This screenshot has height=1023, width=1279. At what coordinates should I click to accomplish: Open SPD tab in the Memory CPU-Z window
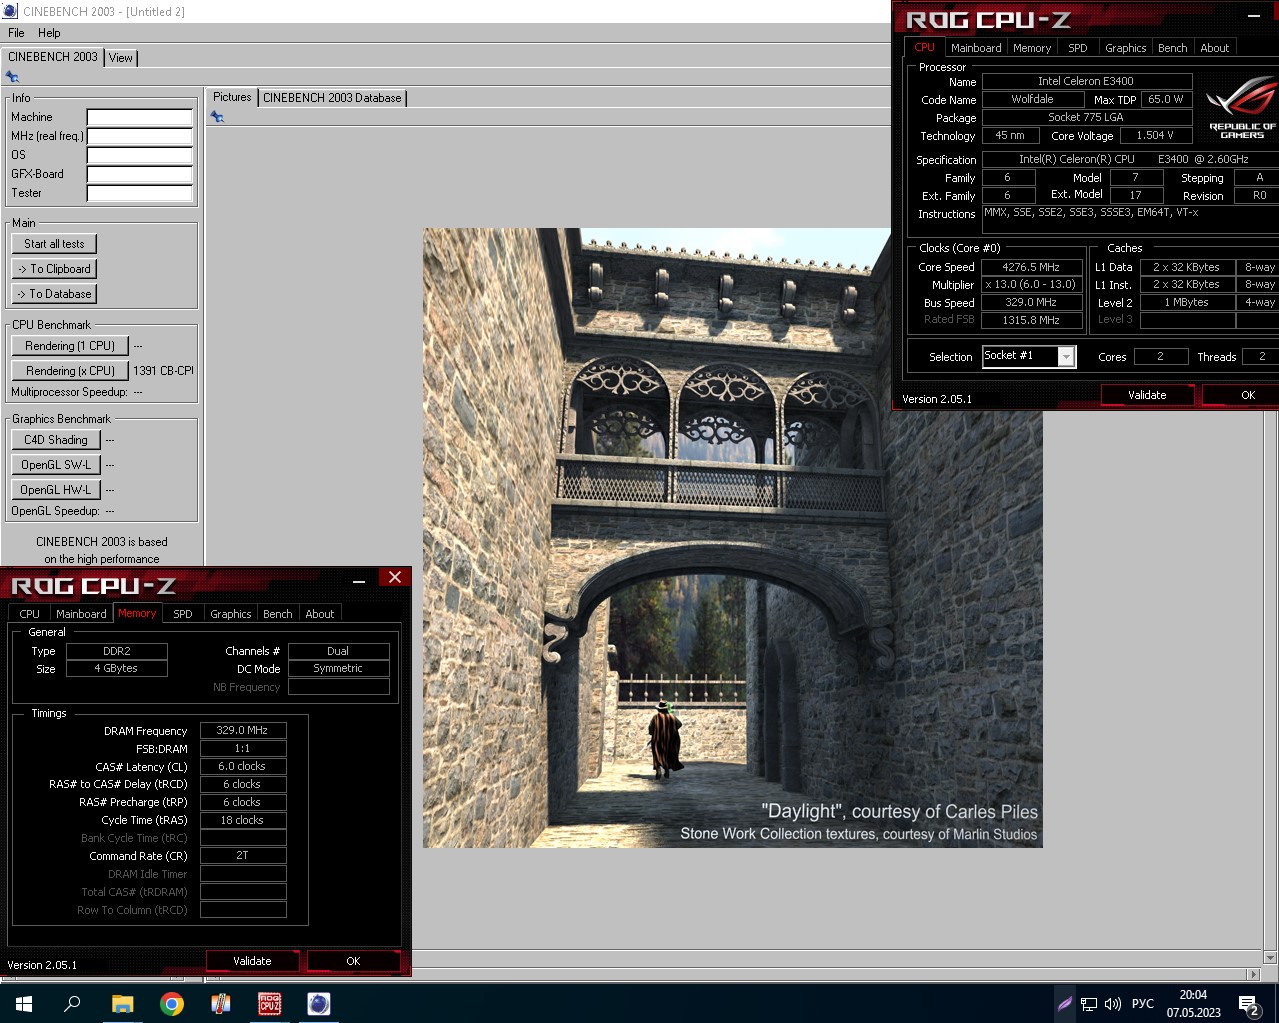(183, 614)
